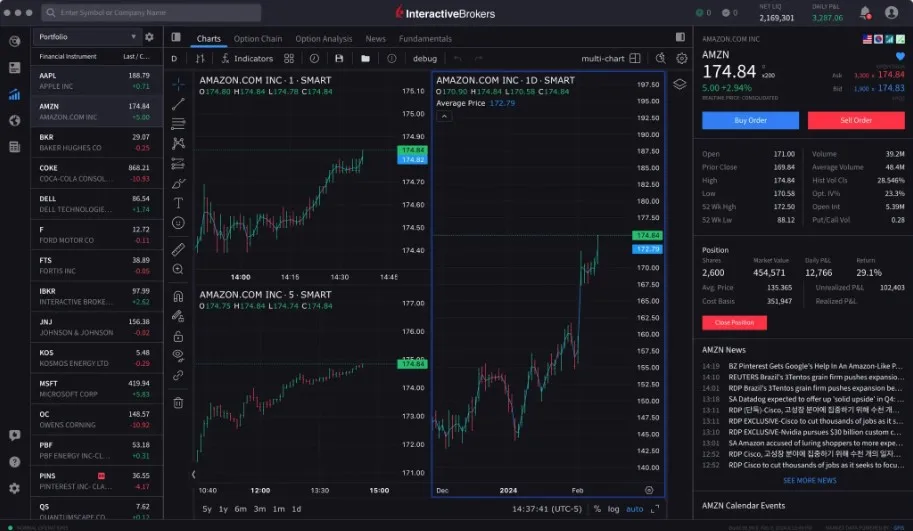
Task: Toggle AMZN favorite heart icon
Action: [899, 55]
